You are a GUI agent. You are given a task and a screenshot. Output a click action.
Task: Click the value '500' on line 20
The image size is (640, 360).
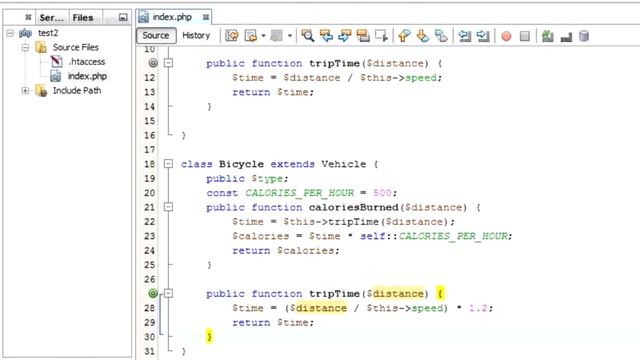(x=382, y=193)
